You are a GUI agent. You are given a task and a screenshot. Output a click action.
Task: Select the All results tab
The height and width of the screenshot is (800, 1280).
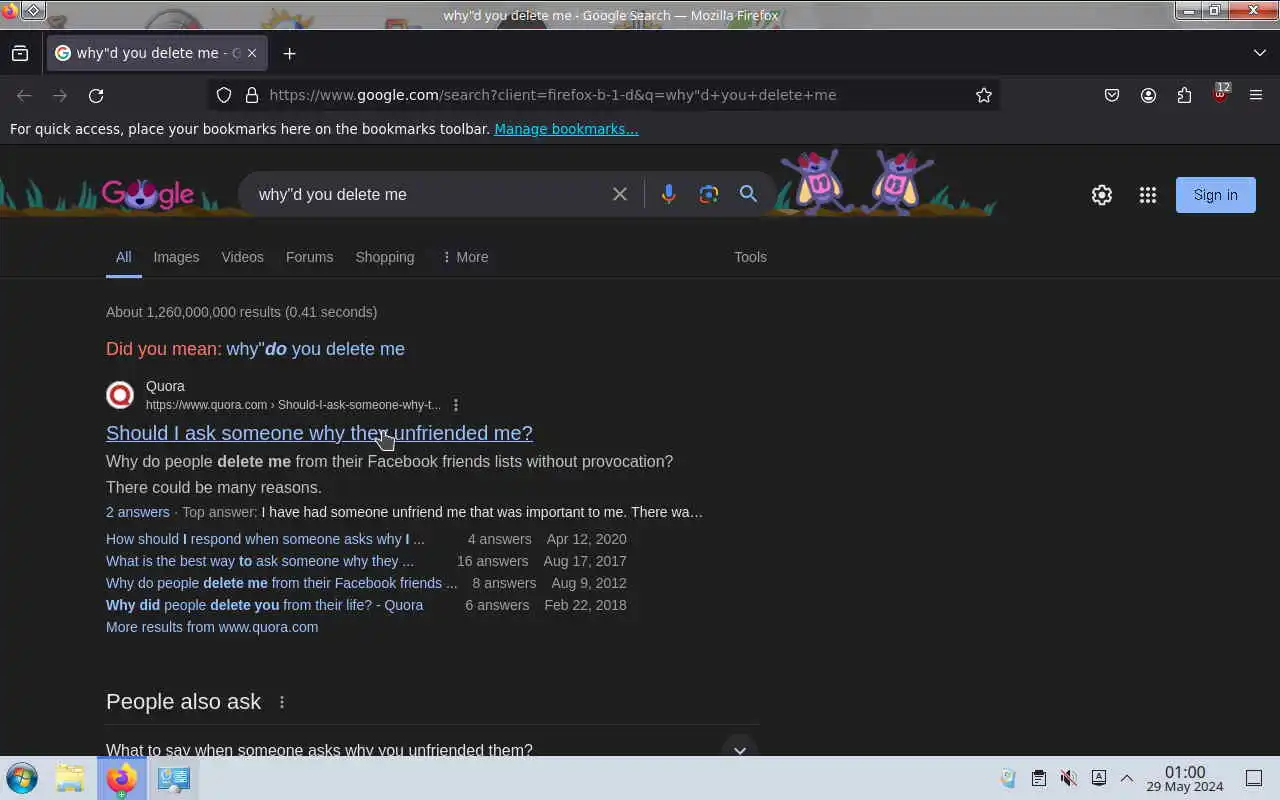point(123,257)
